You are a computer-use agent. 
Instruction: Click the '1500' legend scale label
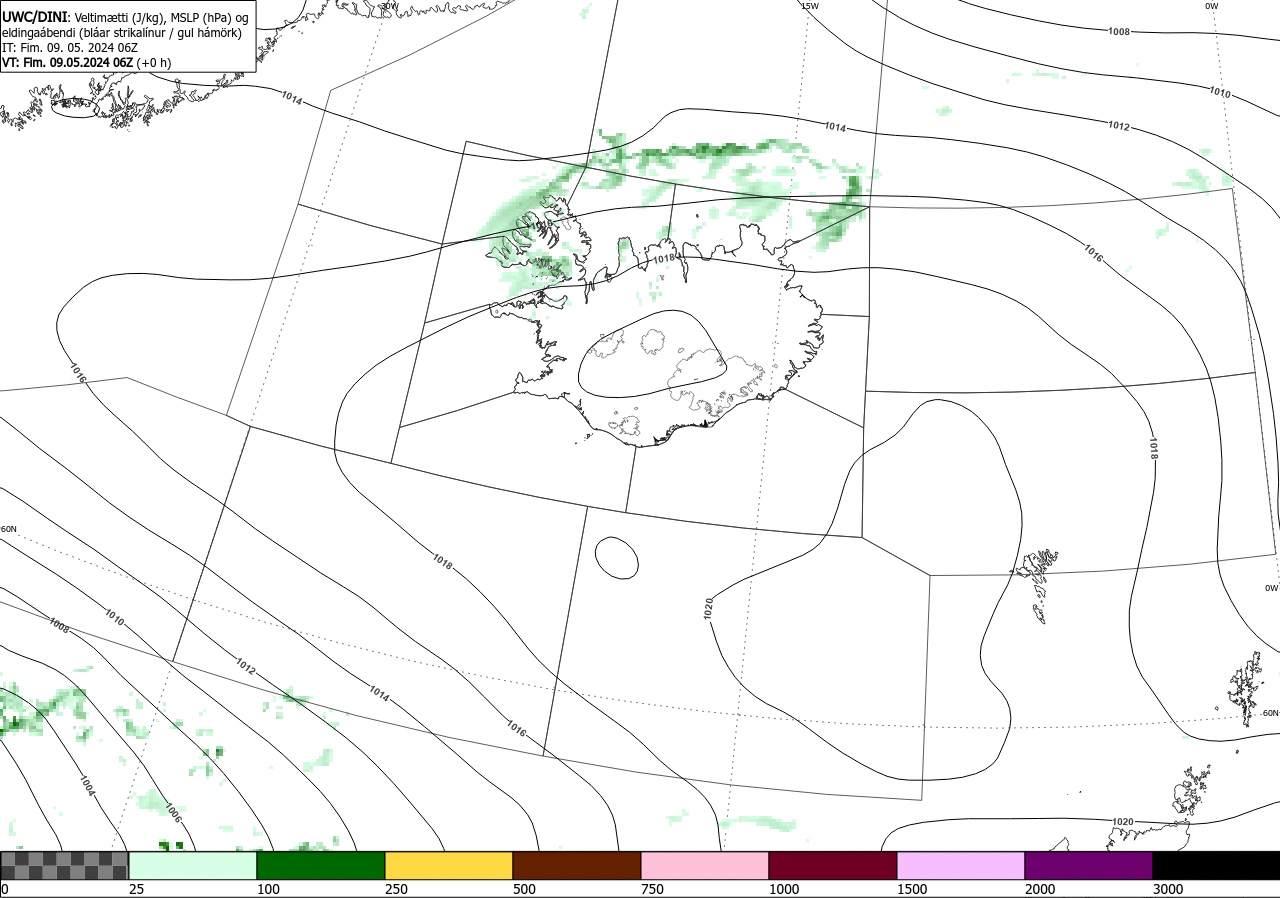tap(912, 889)
